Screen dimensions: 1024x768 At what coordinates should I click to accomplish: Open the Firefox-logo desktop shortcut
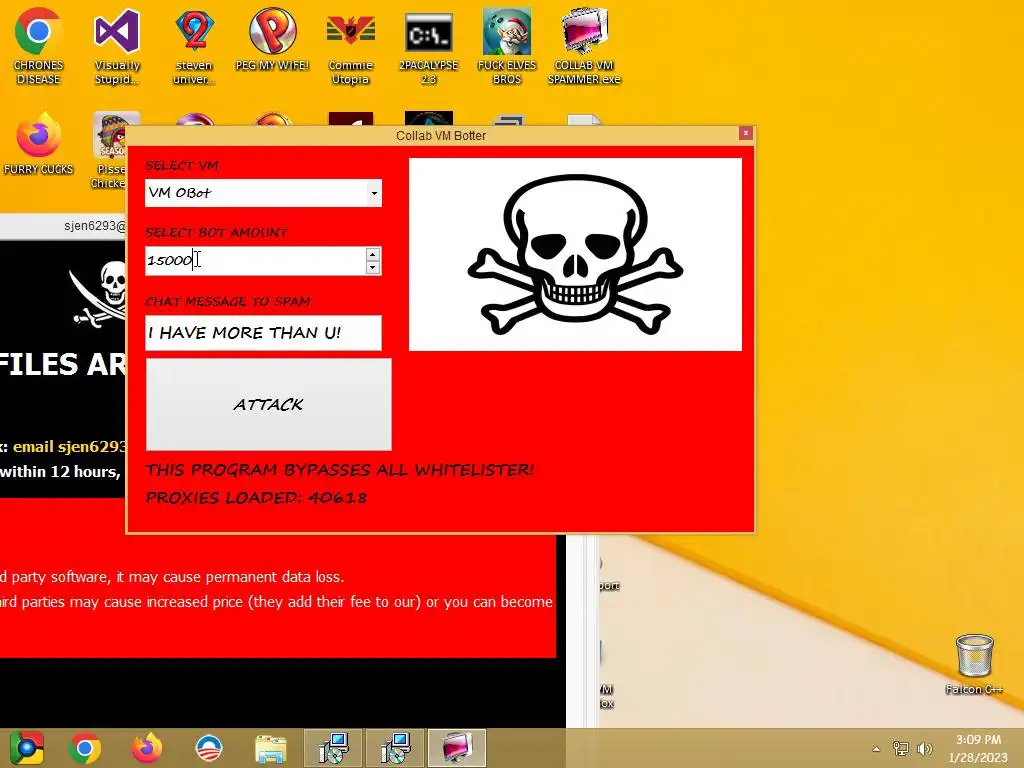tap(38, 144)
